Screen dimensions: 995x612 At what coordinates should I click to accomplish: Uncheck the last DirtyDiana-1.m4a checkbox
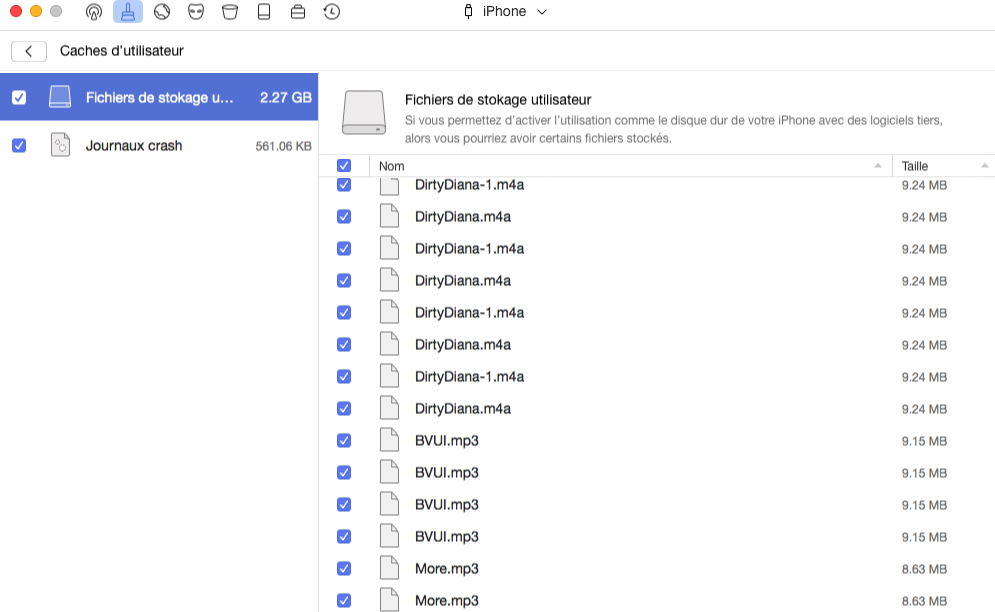344,376
